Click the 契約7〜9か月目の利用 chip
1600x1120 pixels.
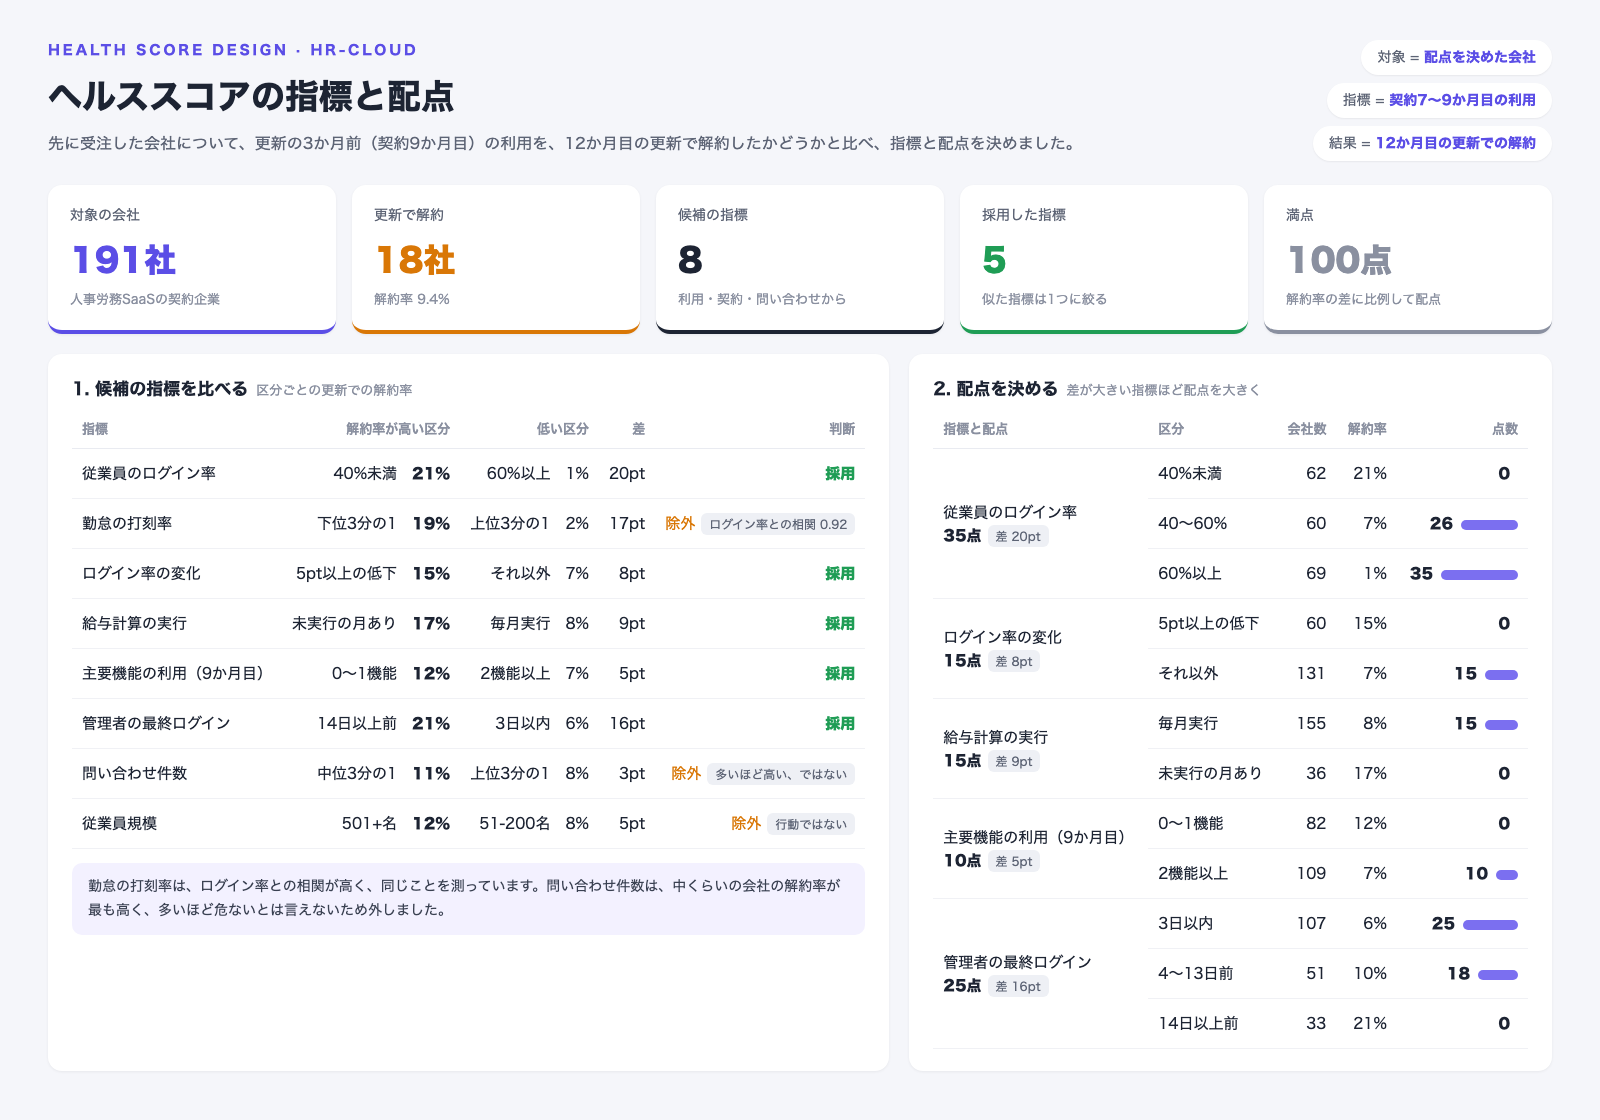point(1439,100)
